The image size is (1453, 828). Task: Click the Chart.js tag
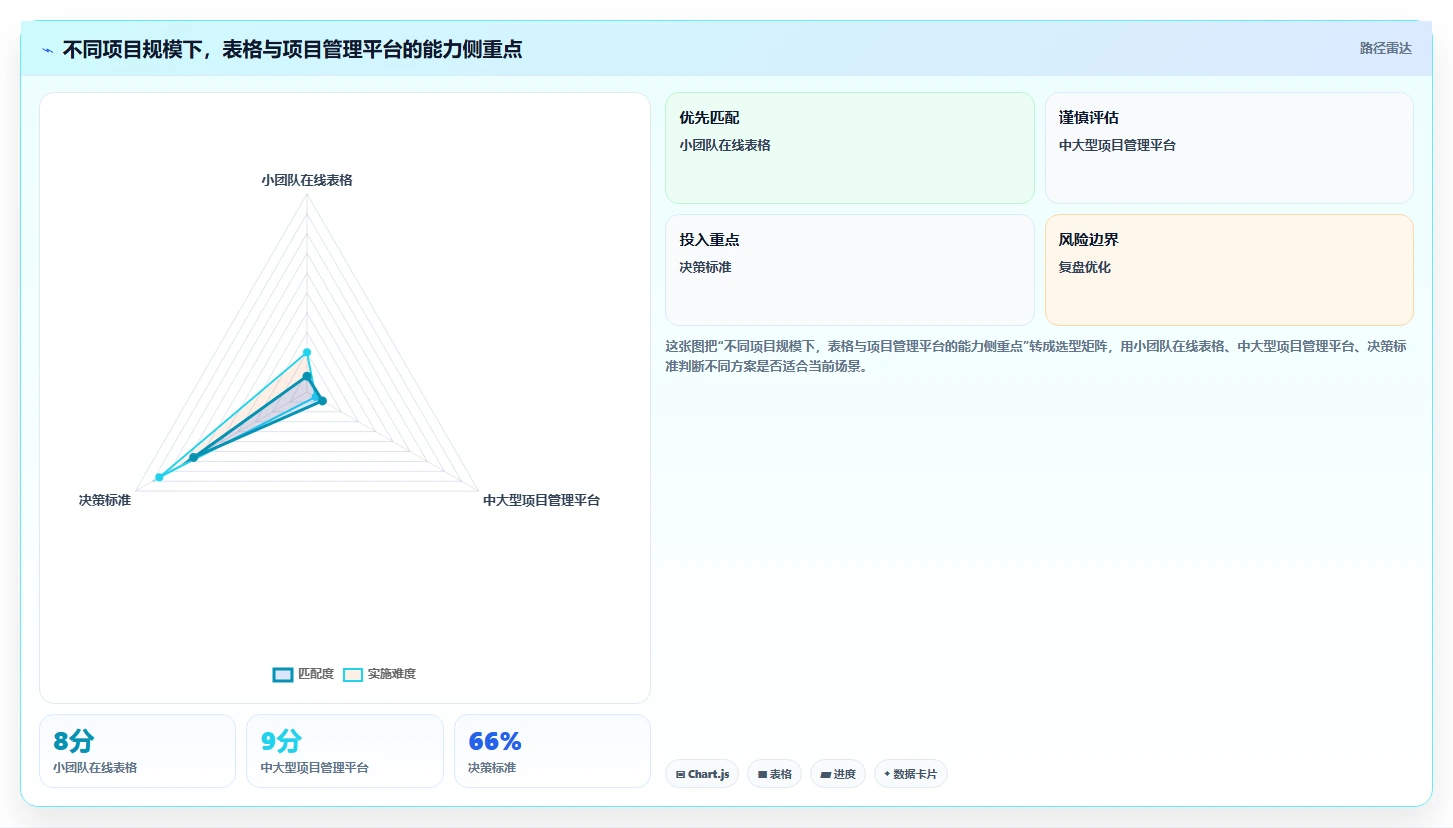pyautogui.click(x=702, y=774)
